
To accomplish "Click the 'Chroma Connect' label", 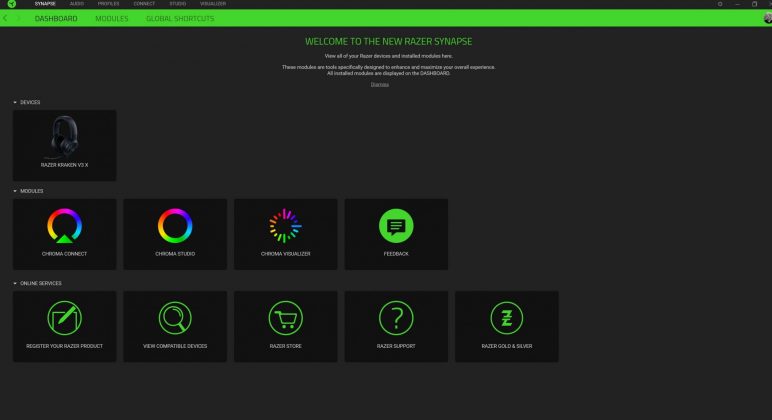I will [x=64, y=254].
